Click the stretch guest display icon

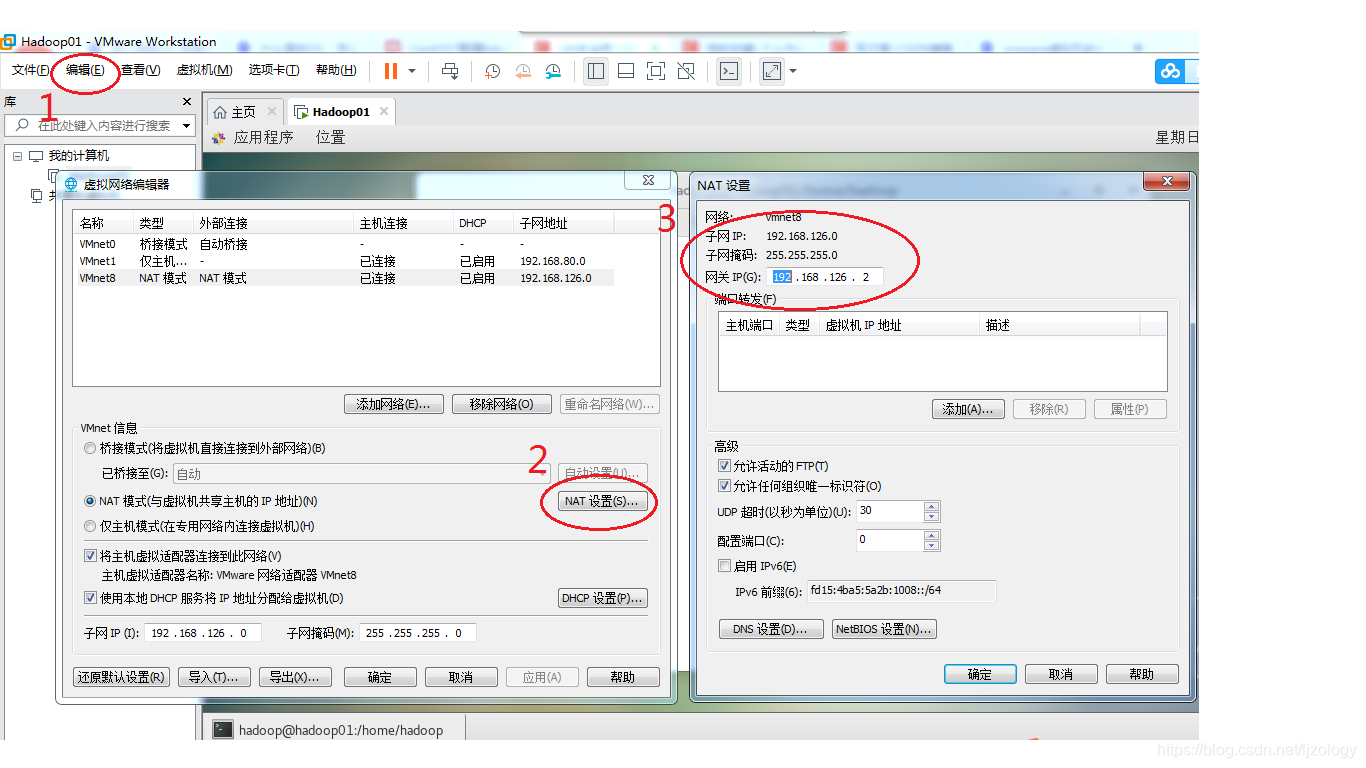point(772,71)
